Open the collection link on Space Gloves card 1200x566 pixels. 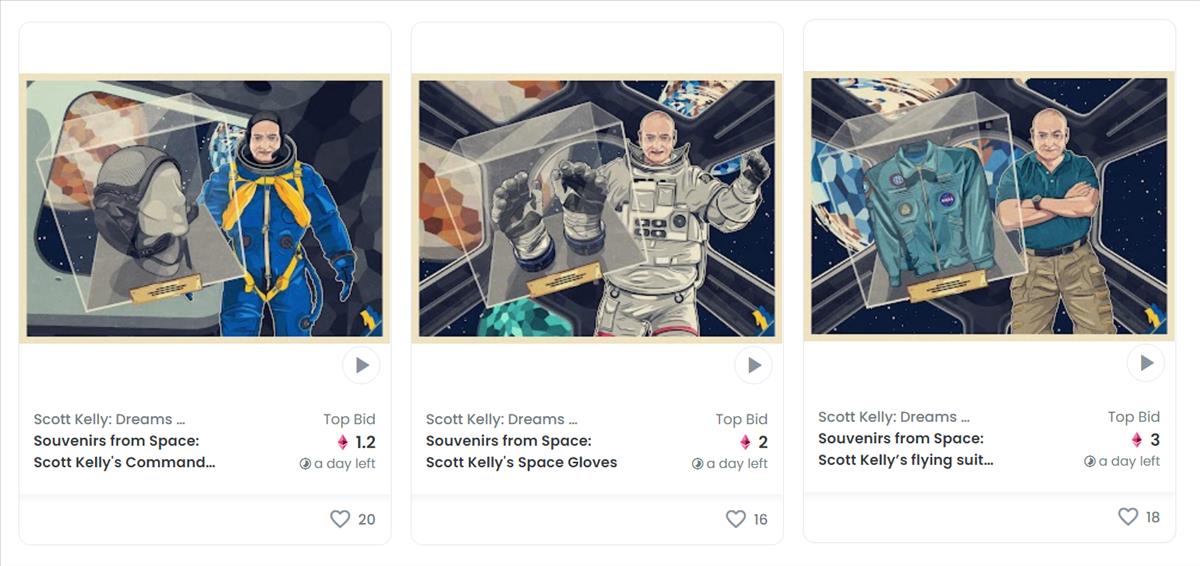click(502, 419)
